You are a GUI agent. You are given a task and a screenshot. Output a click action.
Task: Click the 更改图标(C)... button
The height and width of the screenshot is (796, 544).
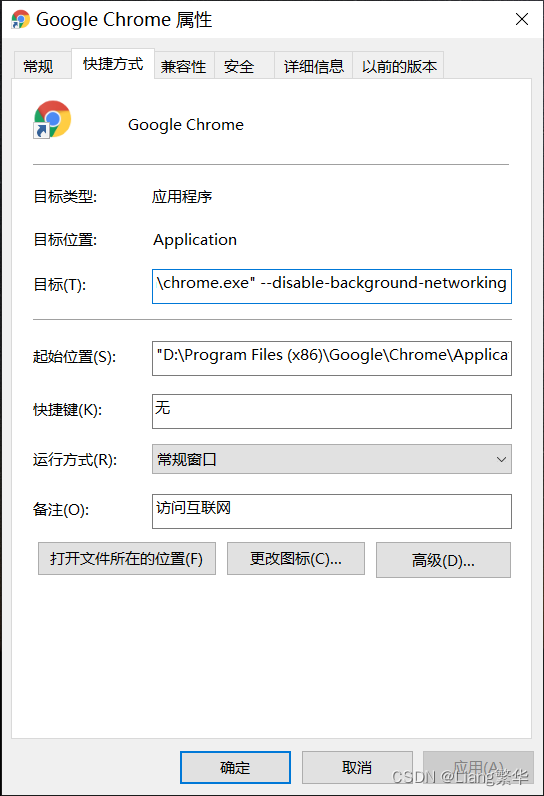pyautogui.click(x=296, y=558)
